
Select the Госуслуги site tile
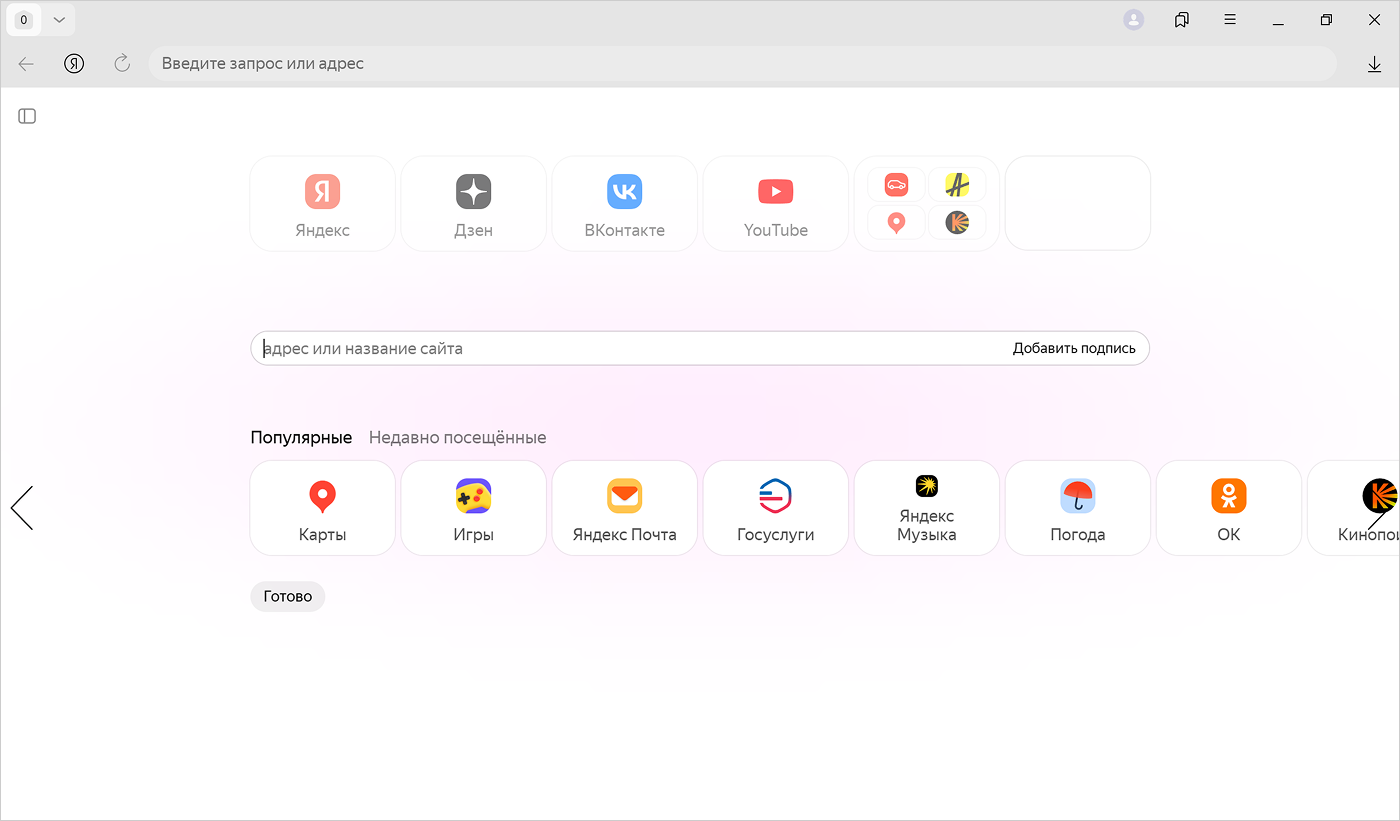pos(775,508)
